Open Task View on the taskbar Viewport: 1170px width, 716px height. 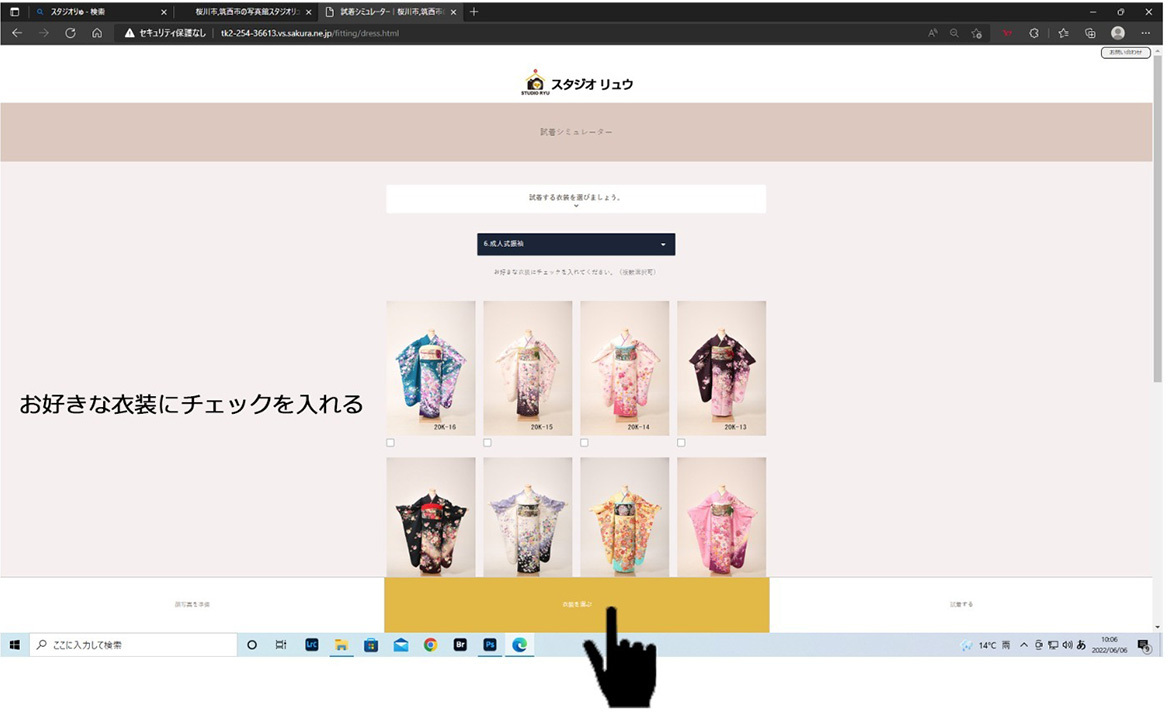click(x=281, y=645)
